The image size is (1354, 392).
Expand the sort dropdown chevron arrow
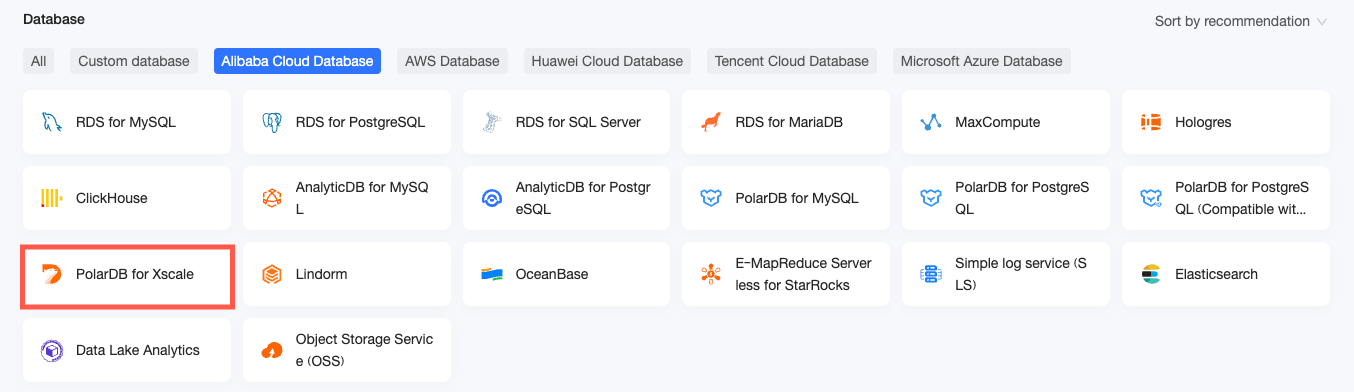tap(1322, 21)
